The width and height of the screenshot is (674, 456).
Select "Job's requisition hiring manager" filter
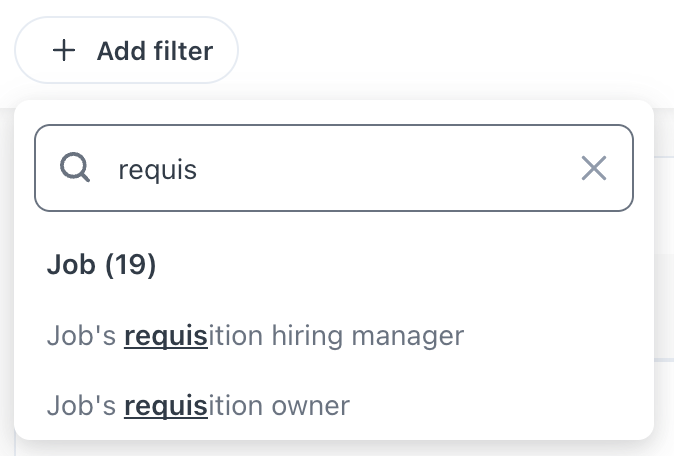[255, 335]
